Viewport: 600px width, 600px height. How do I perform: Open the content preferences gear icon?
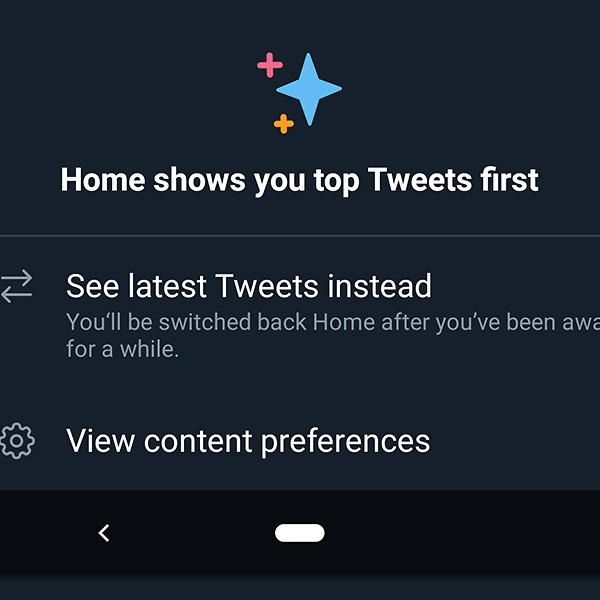coord(16,441)
